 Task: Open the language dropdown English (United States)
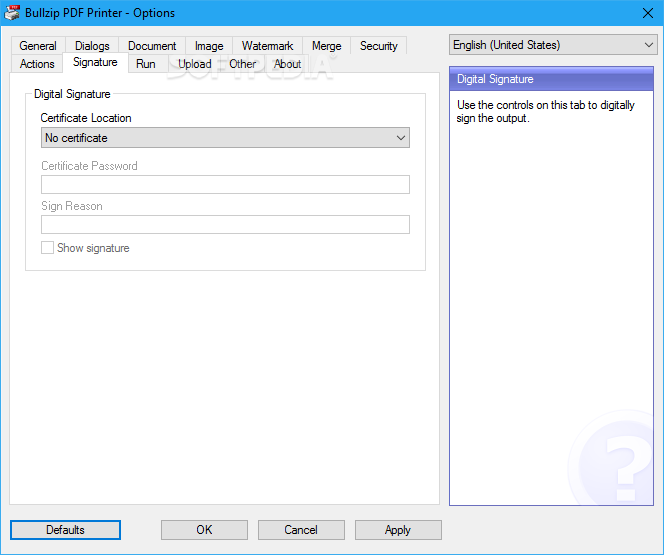pyautogui.click(x=553, y=45)
